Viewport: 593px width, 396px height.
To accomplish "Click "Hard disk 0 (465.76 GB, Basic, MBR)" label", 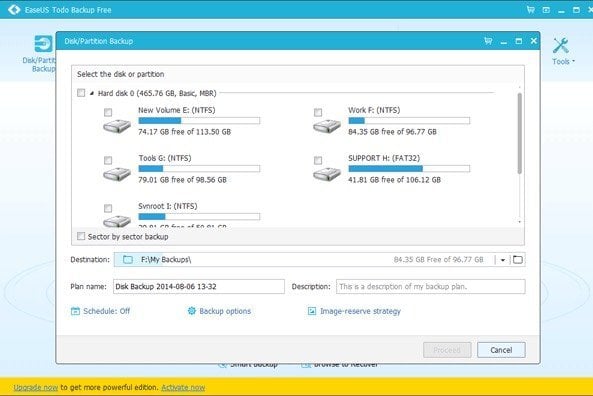I will [x=157, y=93].
